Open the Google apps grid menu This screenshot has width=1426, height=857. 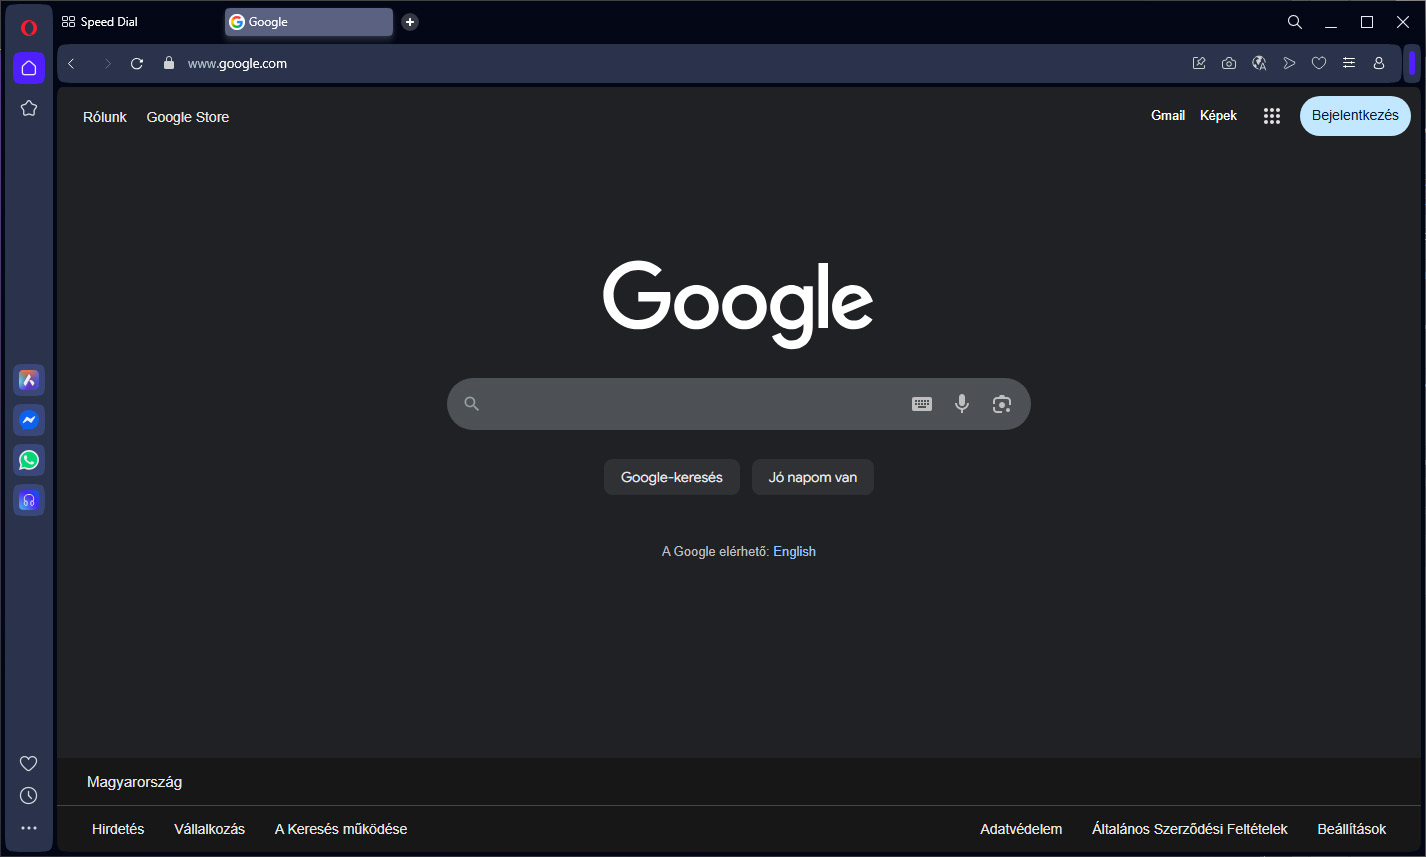pyautogui.click(x=1271, y=116)
